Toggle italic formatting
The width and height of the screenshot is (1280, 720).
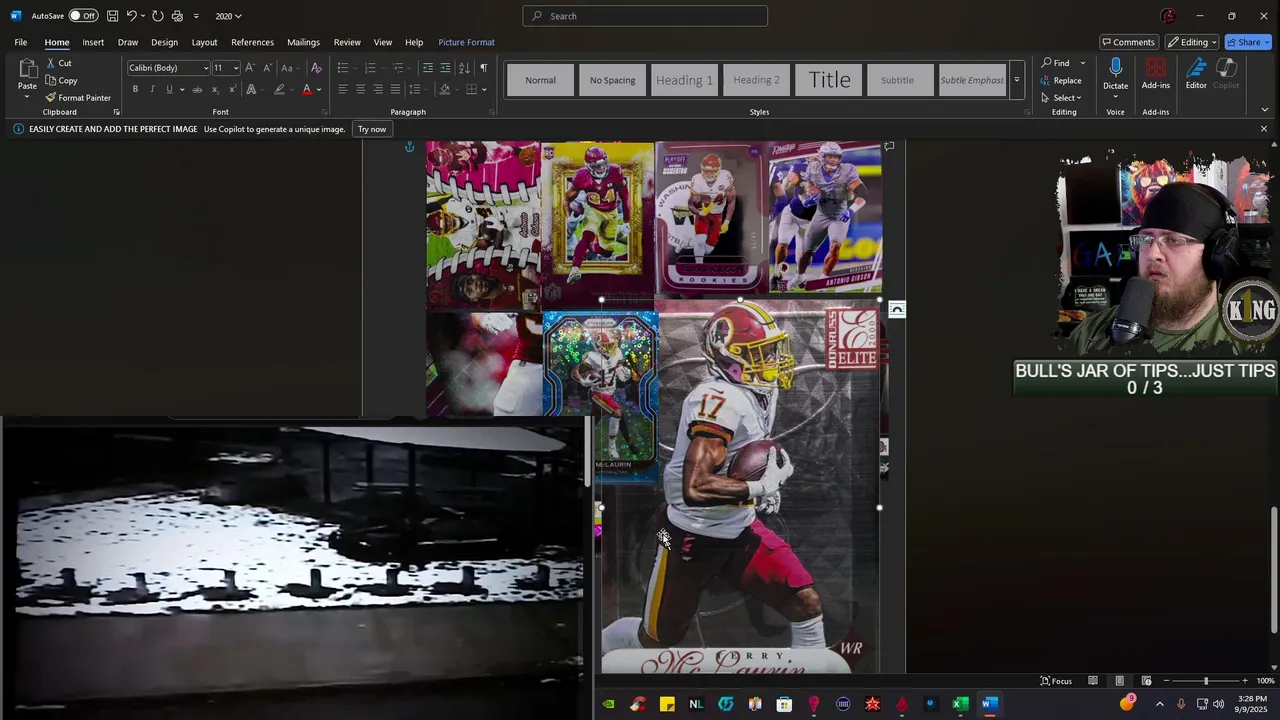pyautogui.click(x=152, y=89)
